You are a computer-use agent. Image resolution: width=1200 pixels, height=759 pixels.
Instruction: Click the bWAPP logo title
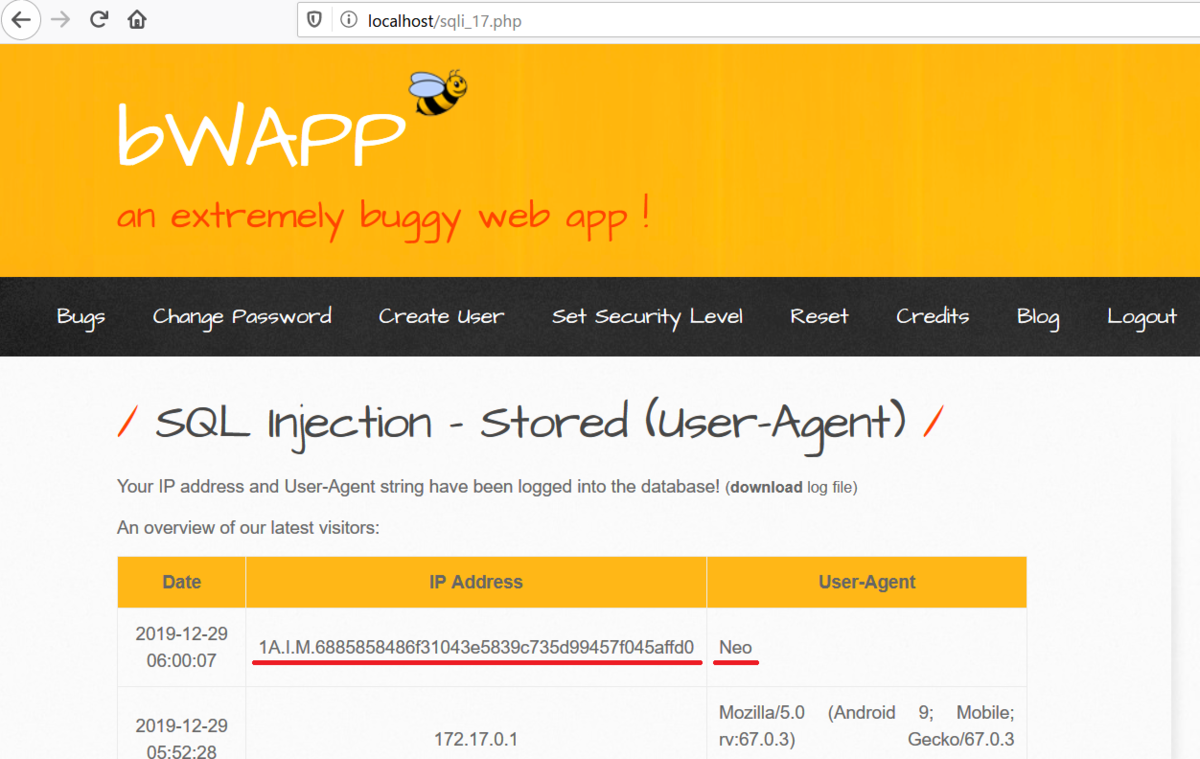tap(261, 135)
